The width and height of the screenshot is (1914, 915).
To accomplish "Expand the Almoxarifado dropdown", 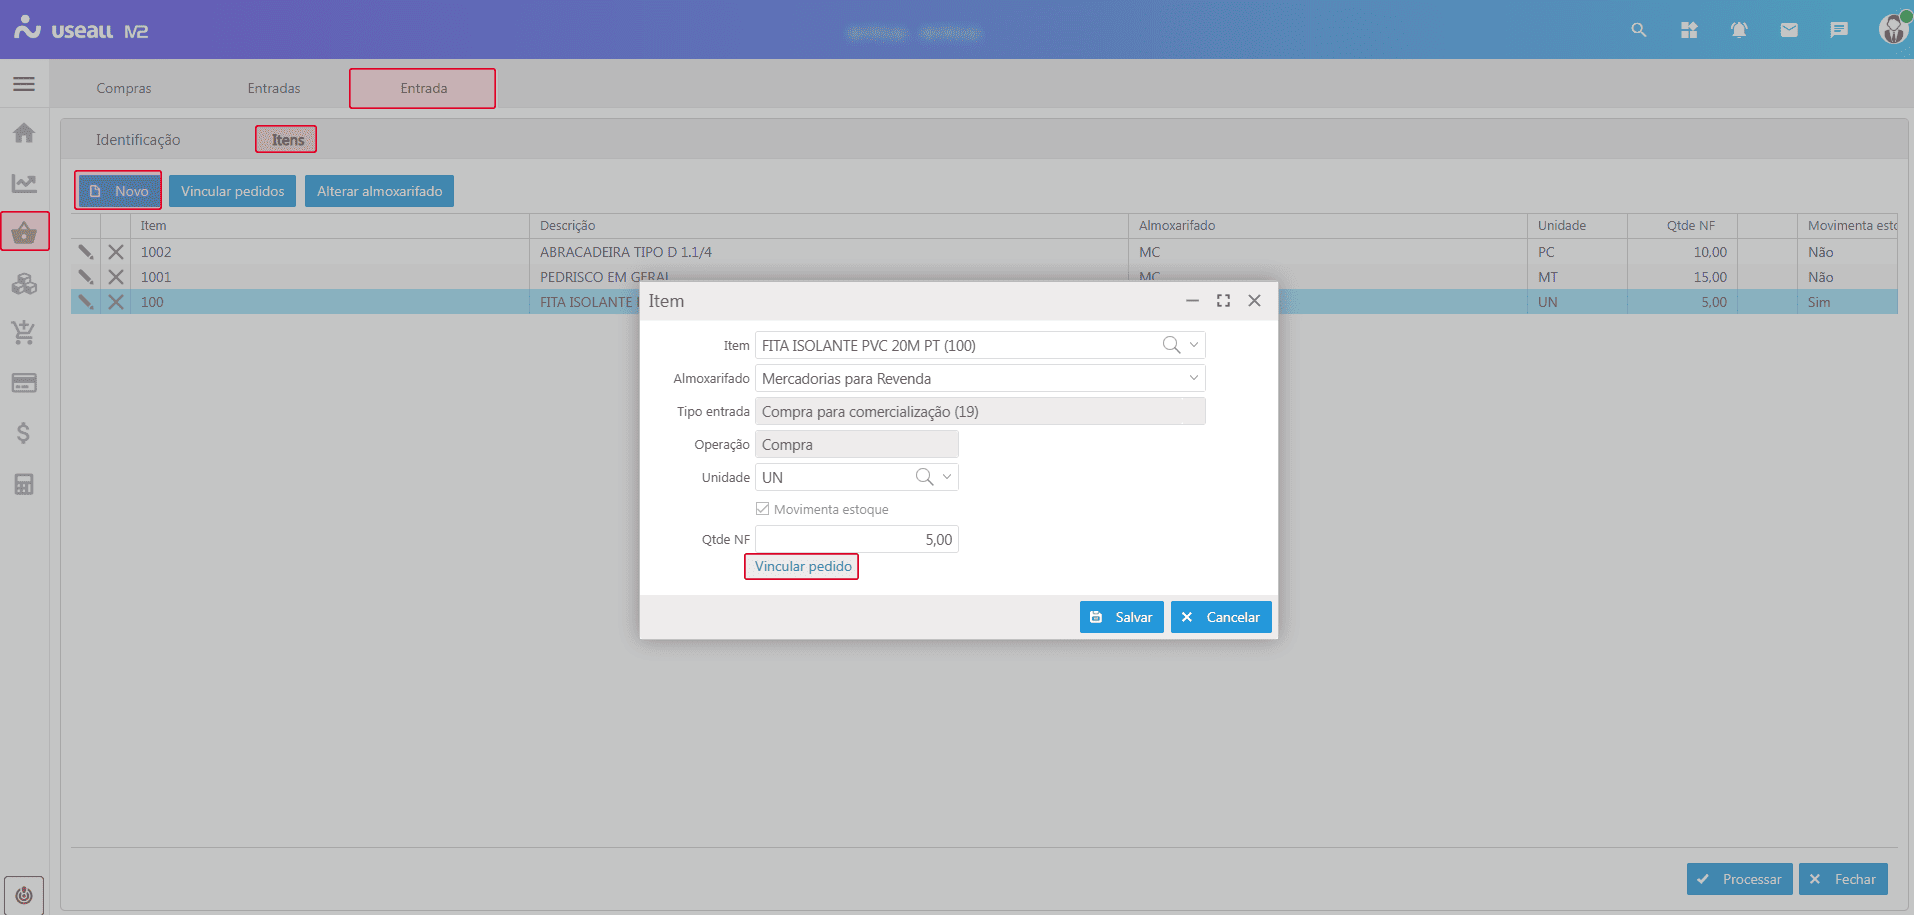I will 1193,378.
